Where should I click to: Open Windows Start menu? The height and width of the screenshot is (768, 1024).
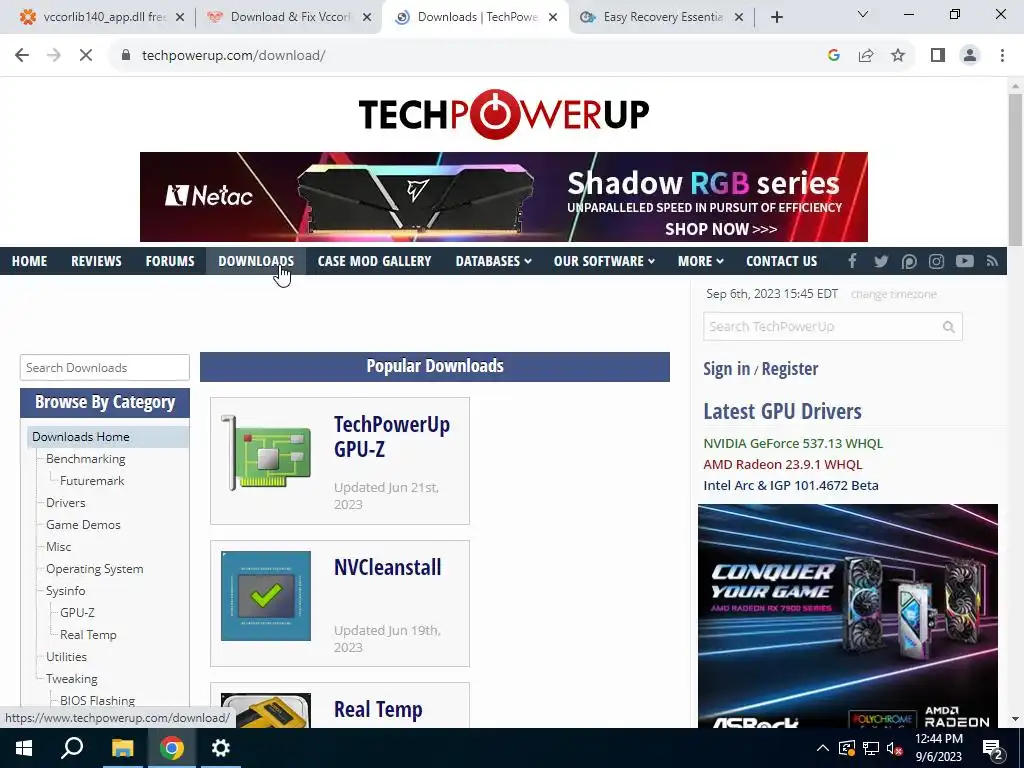[x=24, y=748]
